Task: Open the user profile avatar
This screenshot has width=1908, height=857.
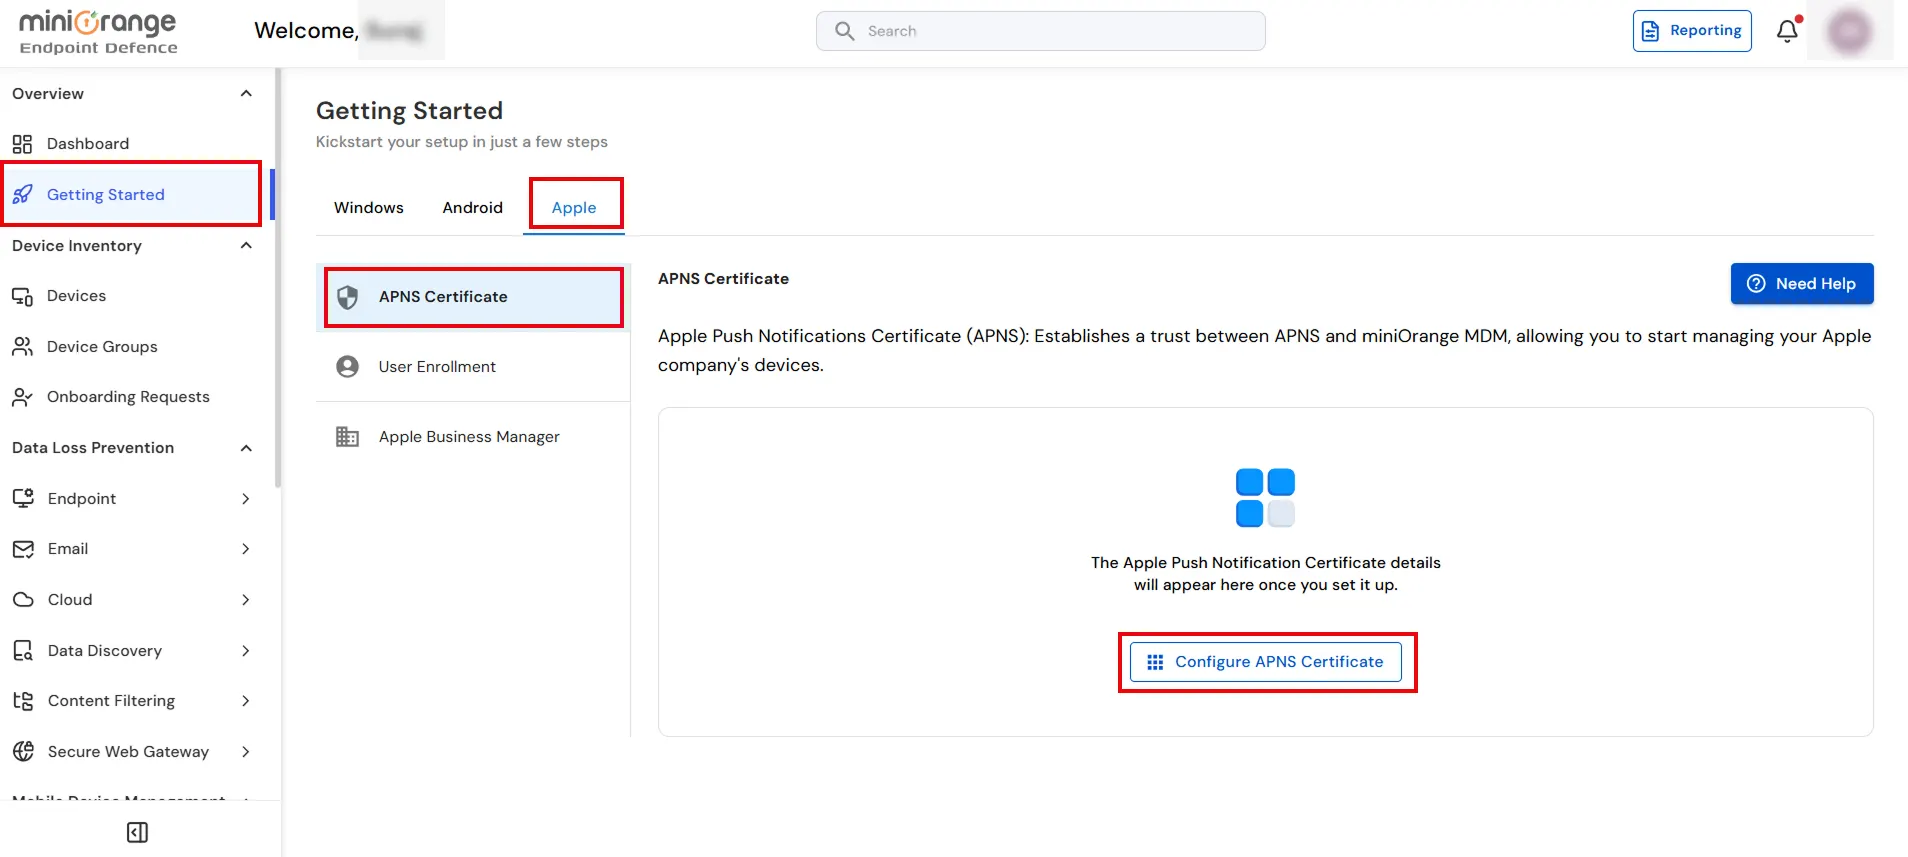Action: tap(1849, 31)
